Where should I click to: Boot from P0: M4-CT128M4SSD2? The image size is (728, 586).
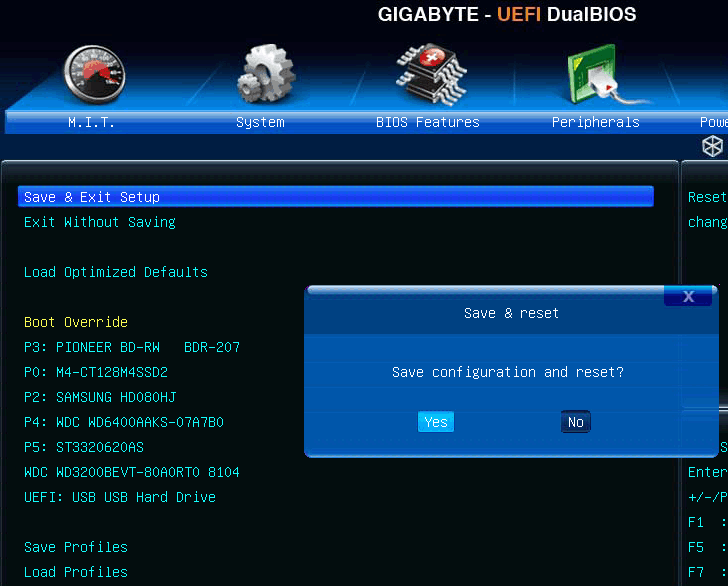tap(96, 372)
